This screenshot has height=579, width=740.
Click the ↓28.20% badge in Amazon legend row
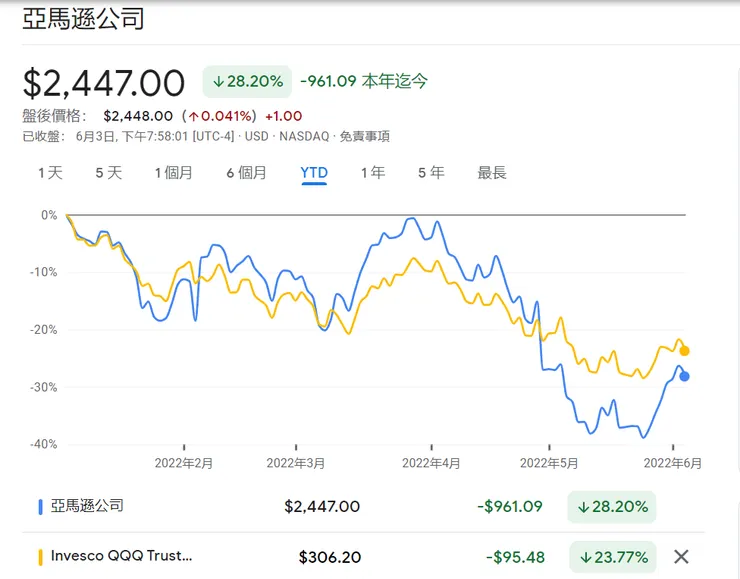click(x=612, y=507)
